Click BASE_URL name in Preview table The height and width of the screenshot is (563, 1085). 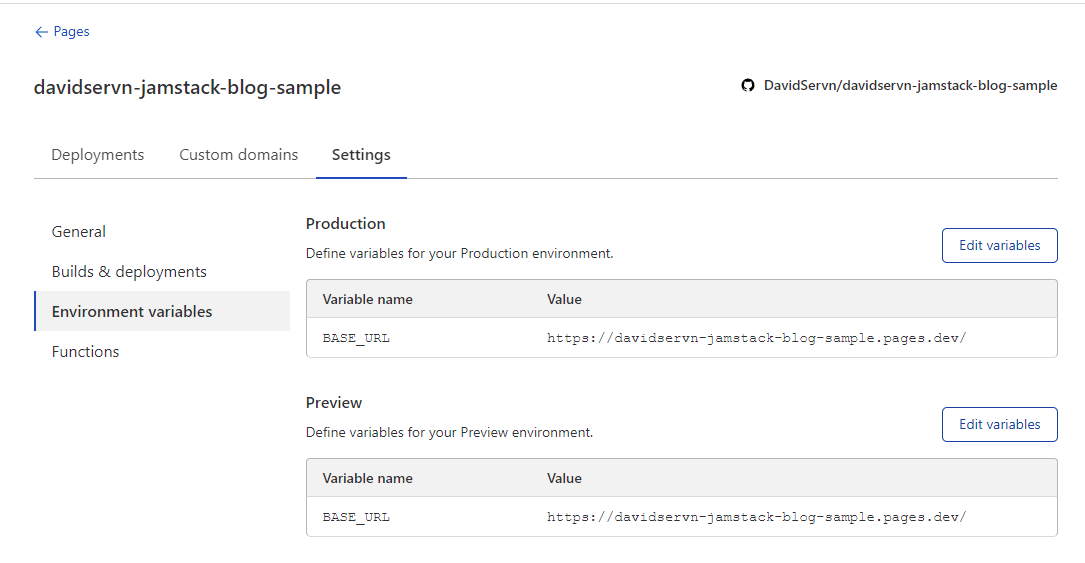pyautogui.click(x=356, y=517)
